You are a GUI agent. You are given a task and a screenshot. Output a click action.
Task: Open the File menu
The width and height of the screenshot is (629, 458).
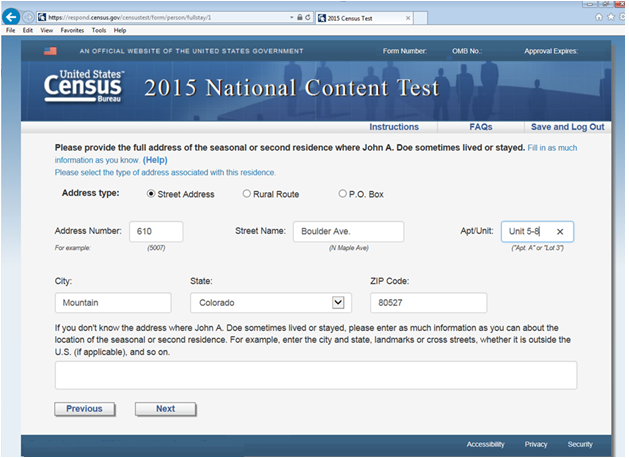coord(10,30)
